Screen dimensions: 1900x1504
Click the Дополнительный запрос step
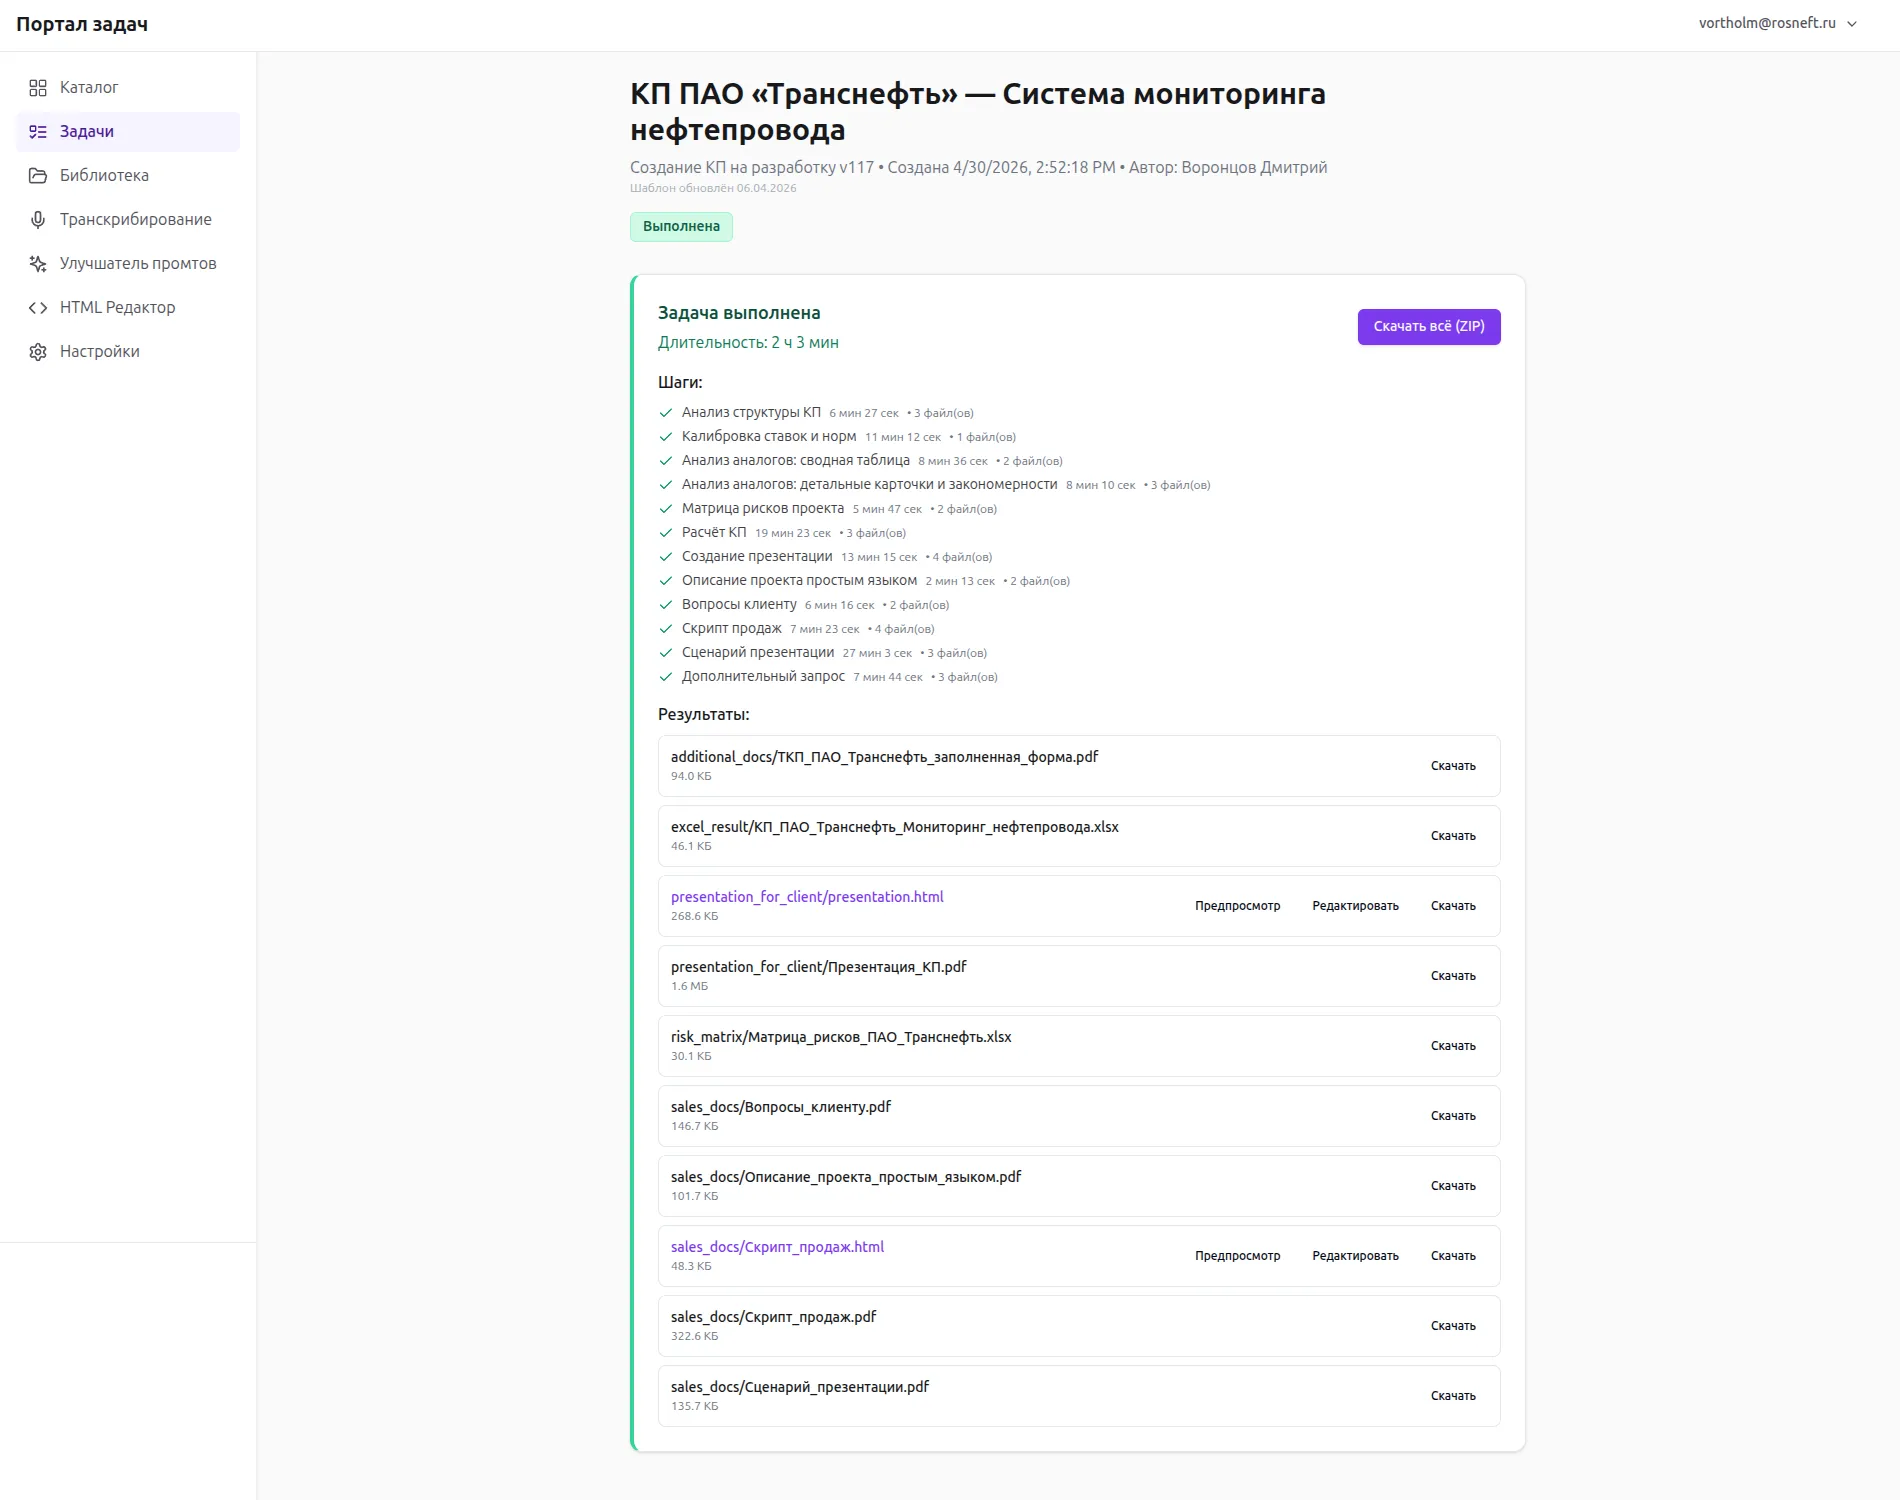click(x=763, y=677)
